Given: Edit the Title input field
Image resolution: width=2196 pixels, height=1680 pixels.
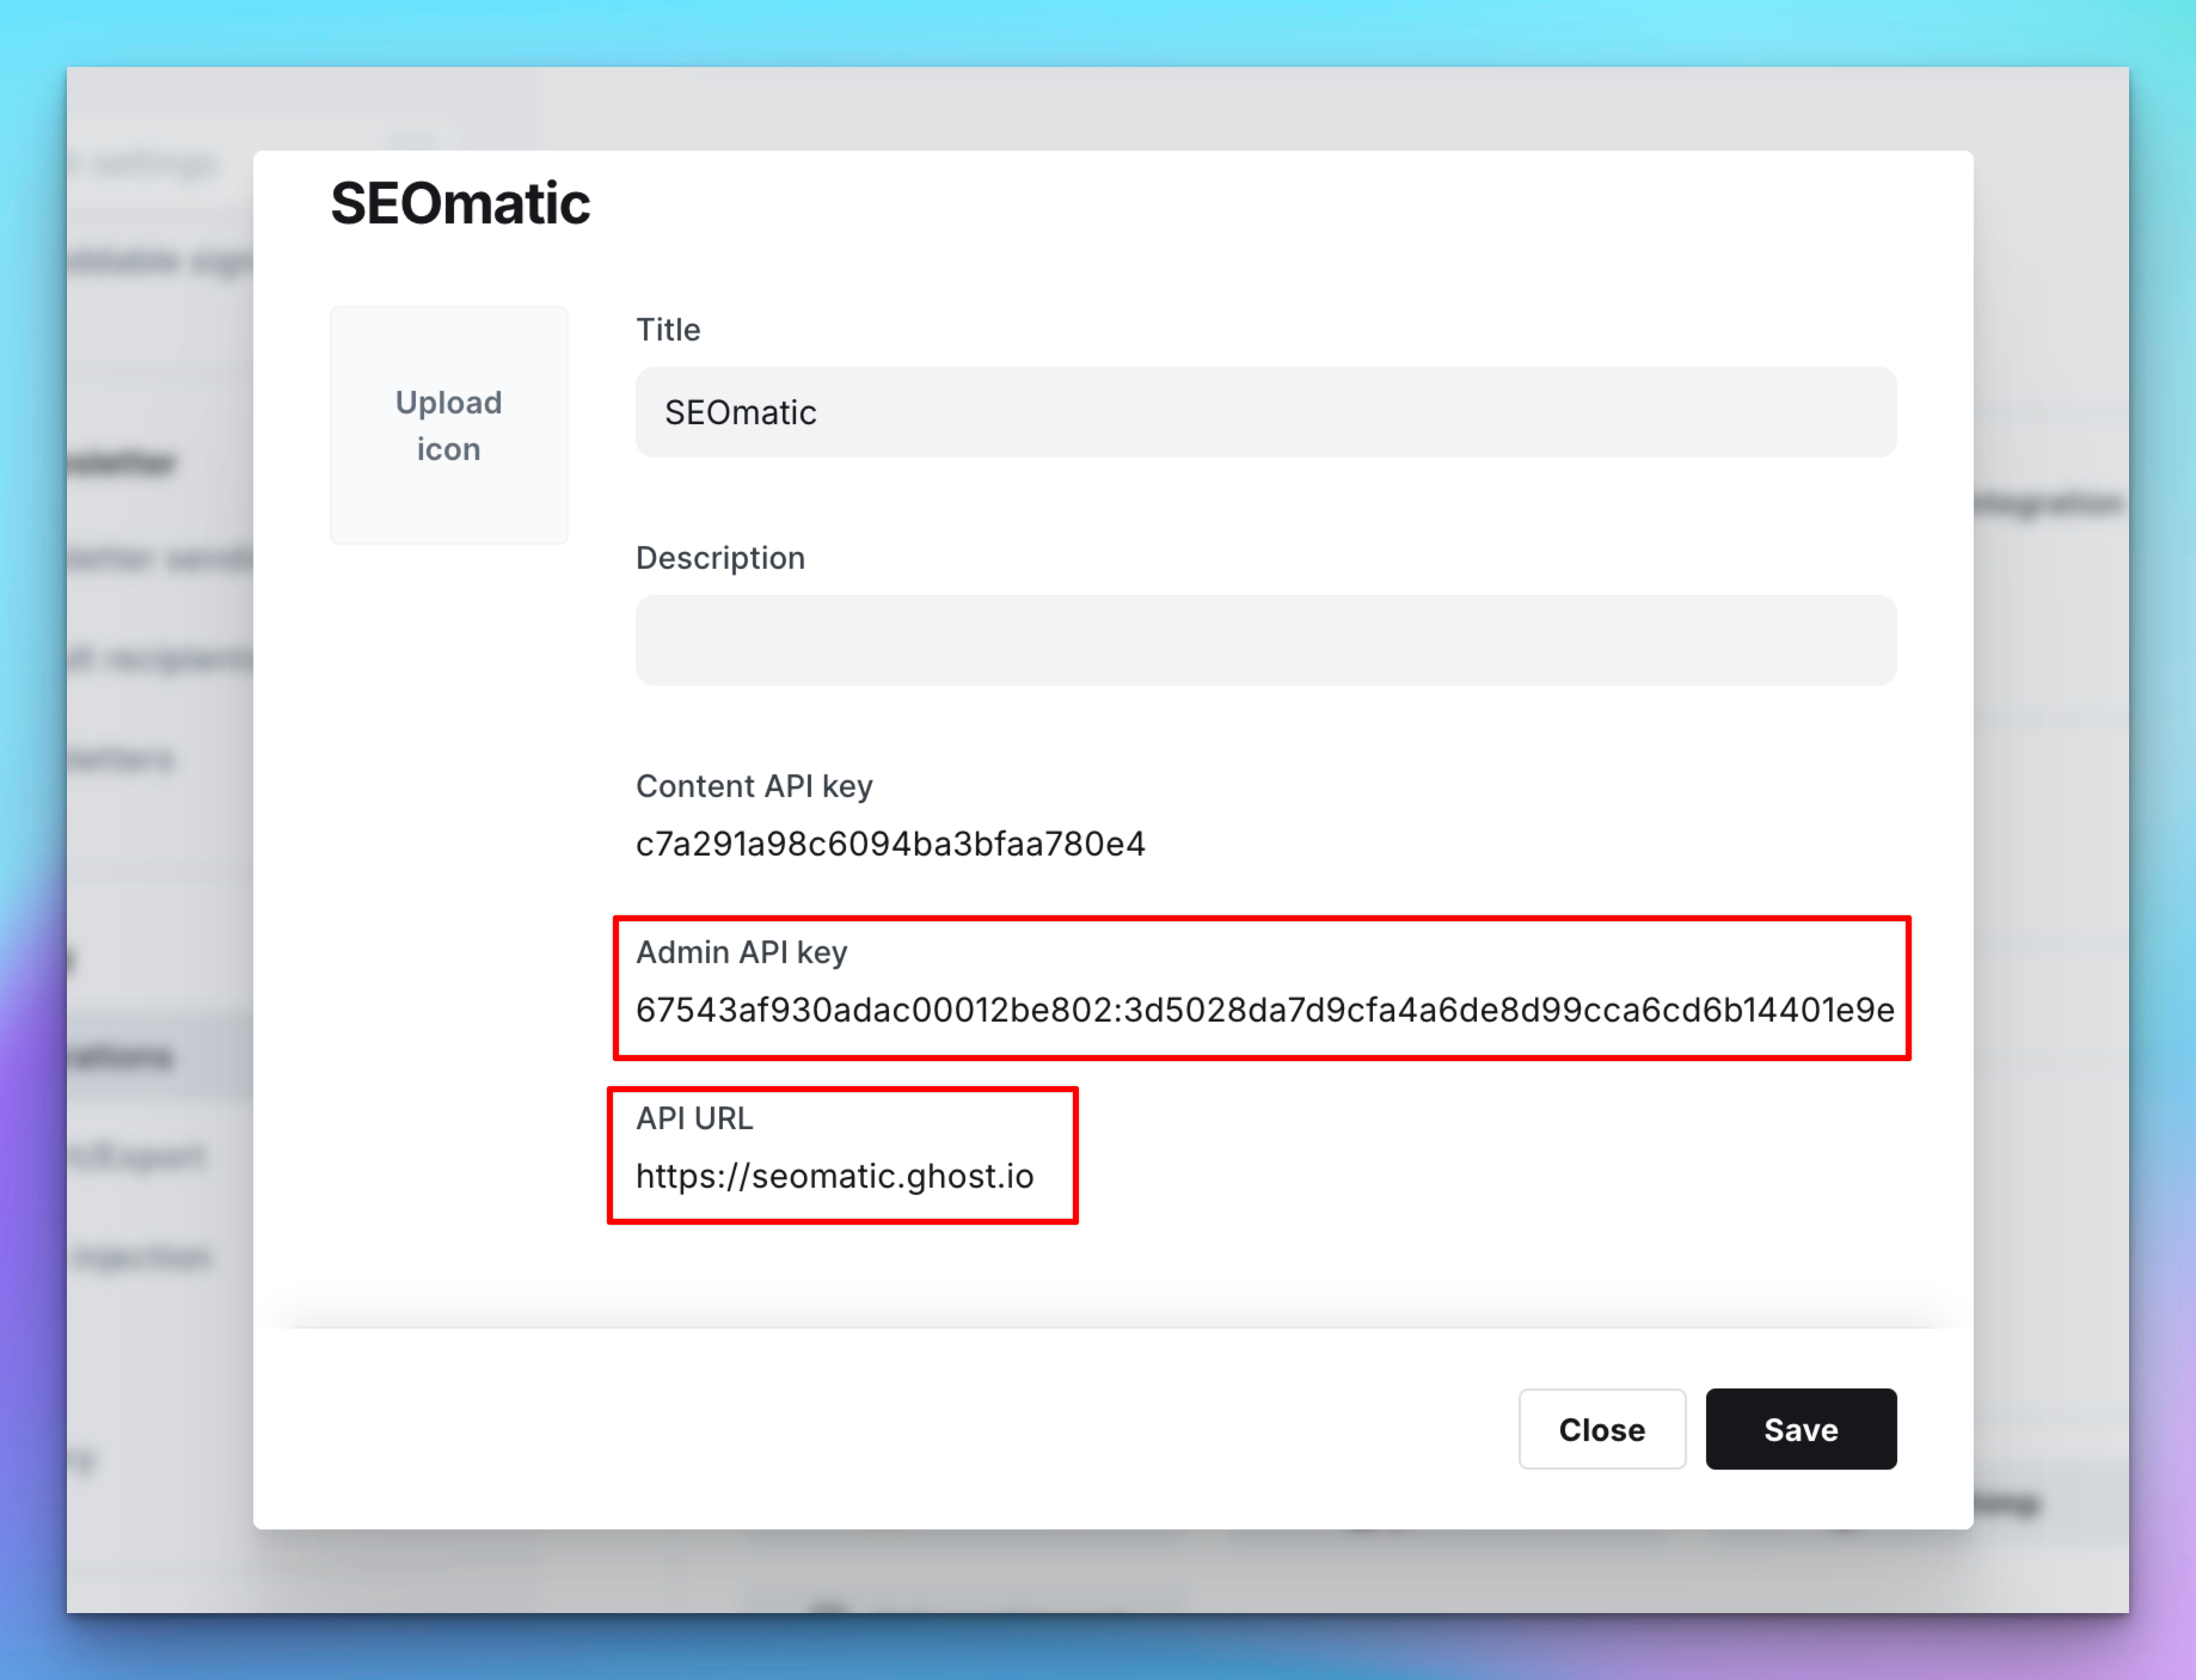Looking at the screenshot, I should 1266,412.
